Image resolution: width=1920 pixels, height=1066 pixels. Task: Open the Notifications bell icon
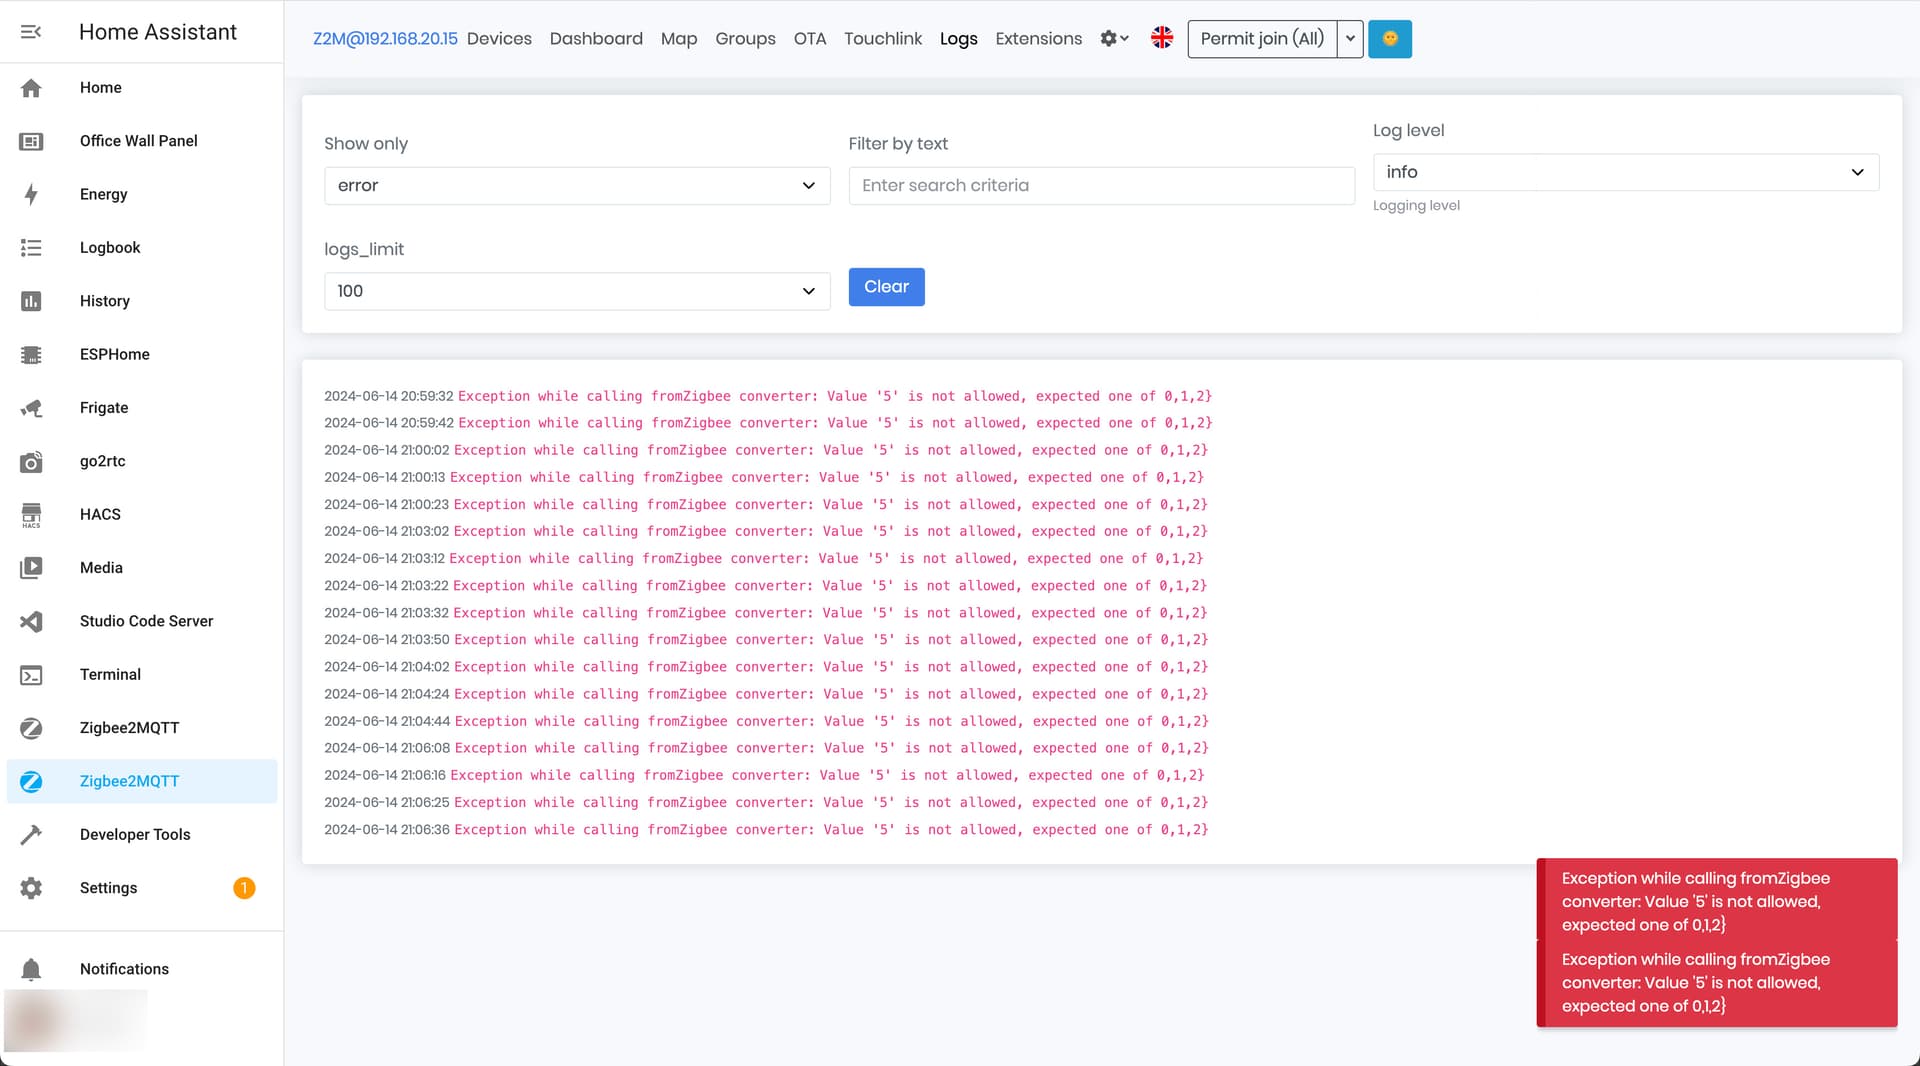[31, 969]
